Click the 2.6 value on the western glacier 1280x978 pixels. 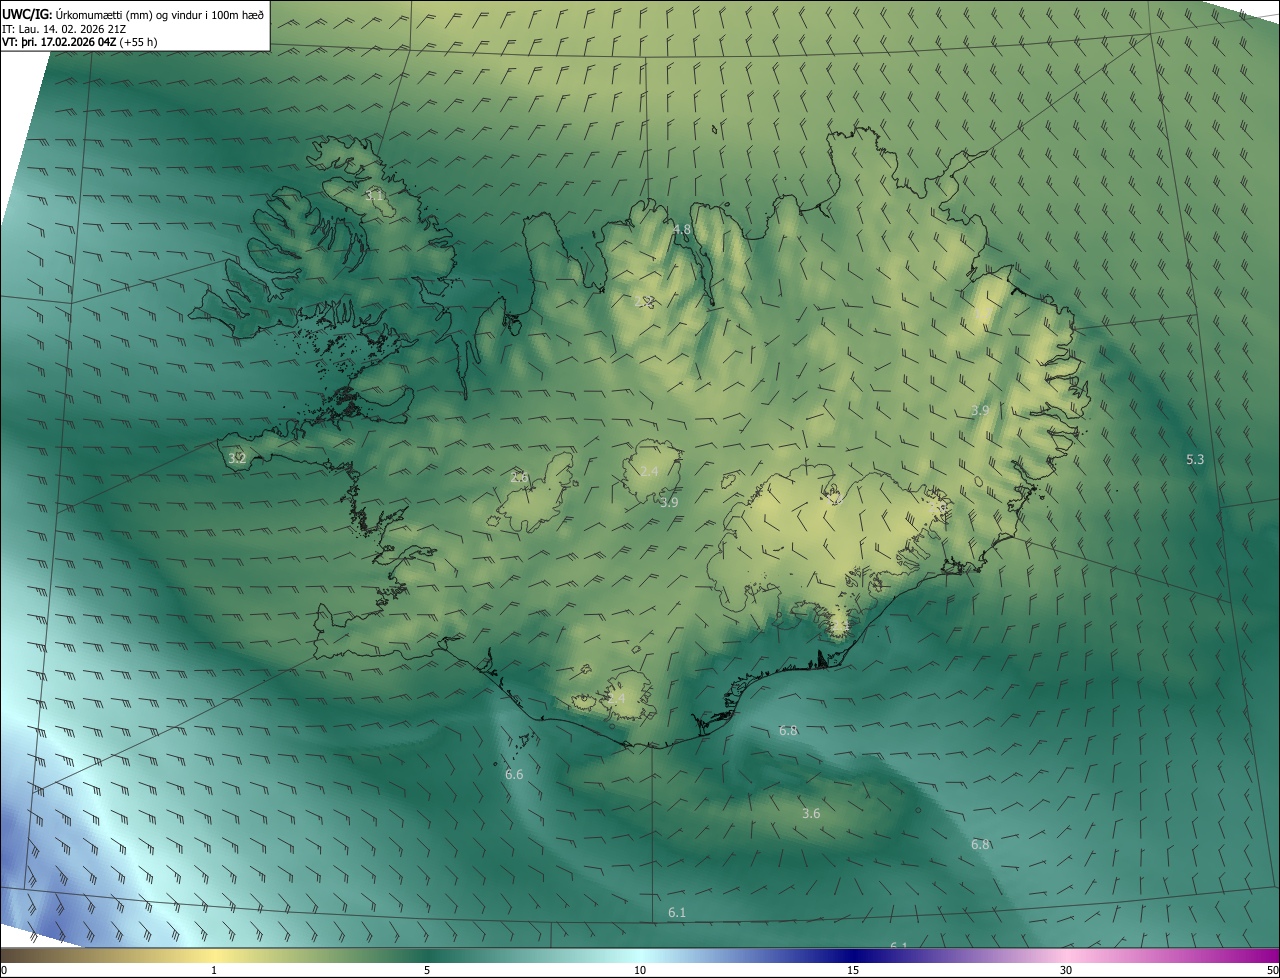pos(519,477)
